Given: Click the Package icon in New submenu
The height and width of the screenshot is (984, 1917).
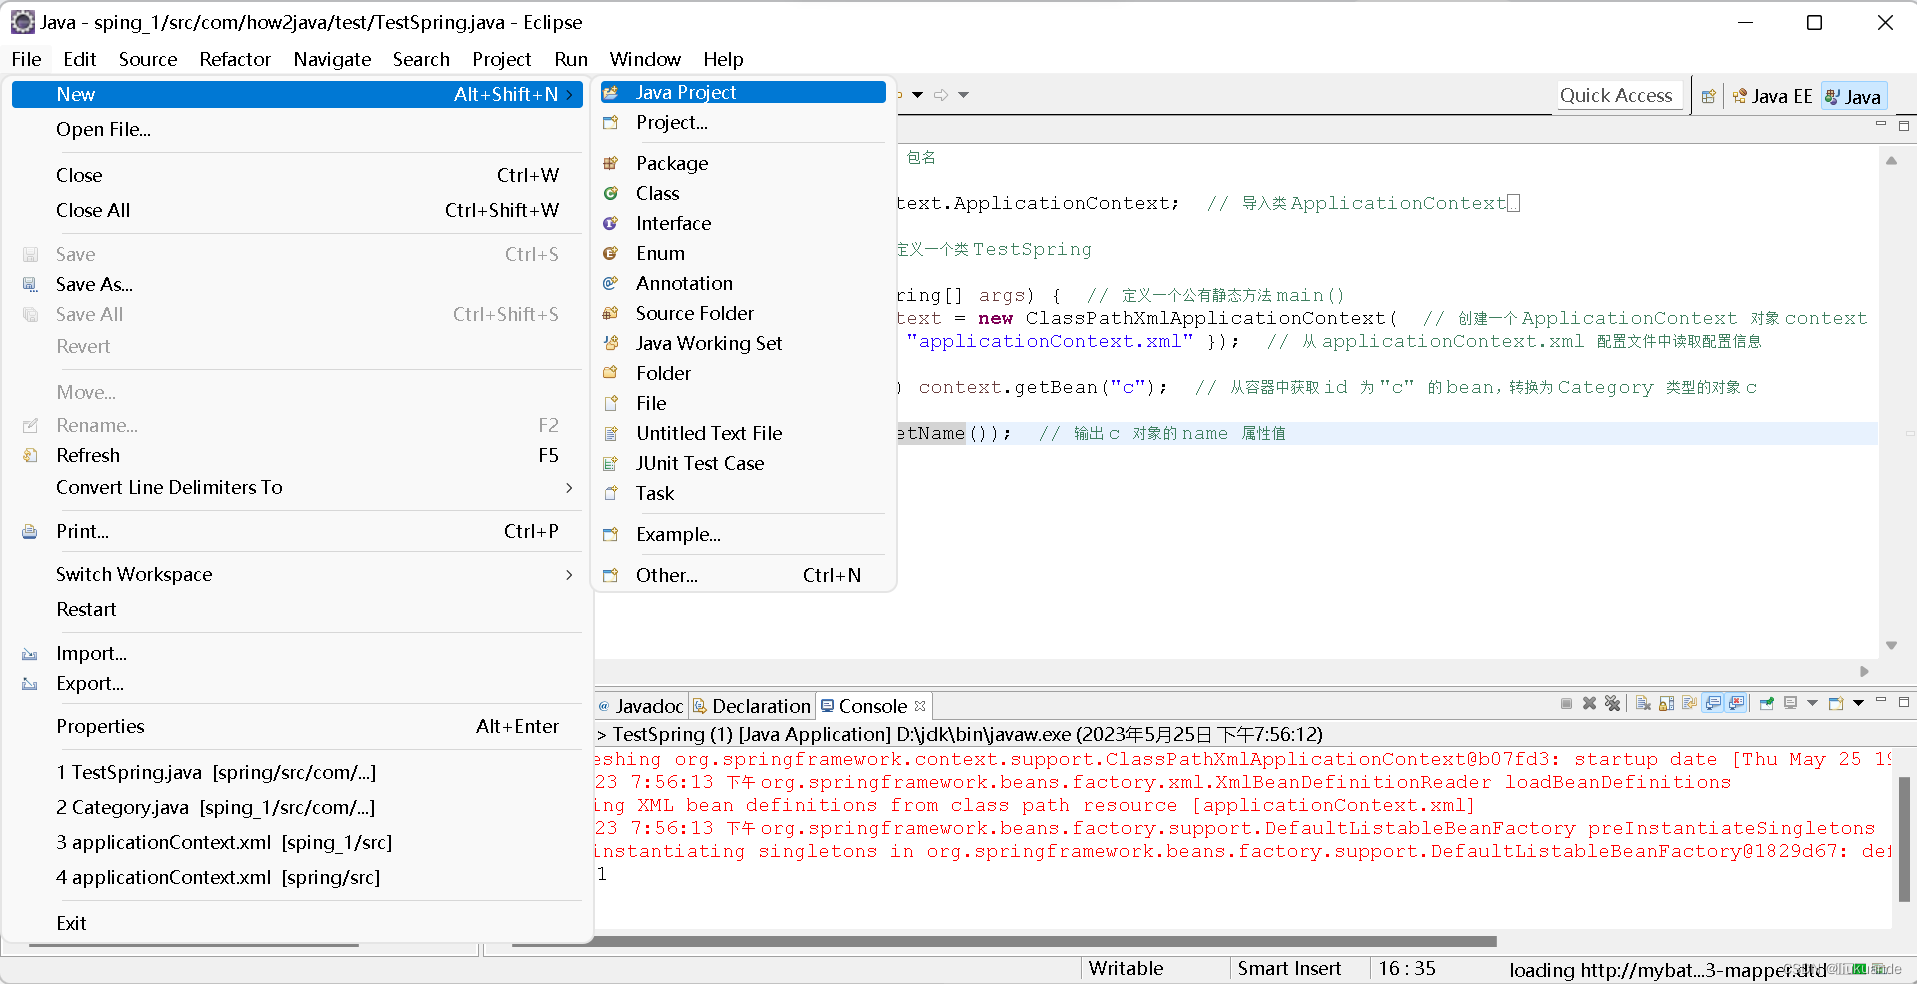Looking at the screenshot, I should (x=610, y=163).
